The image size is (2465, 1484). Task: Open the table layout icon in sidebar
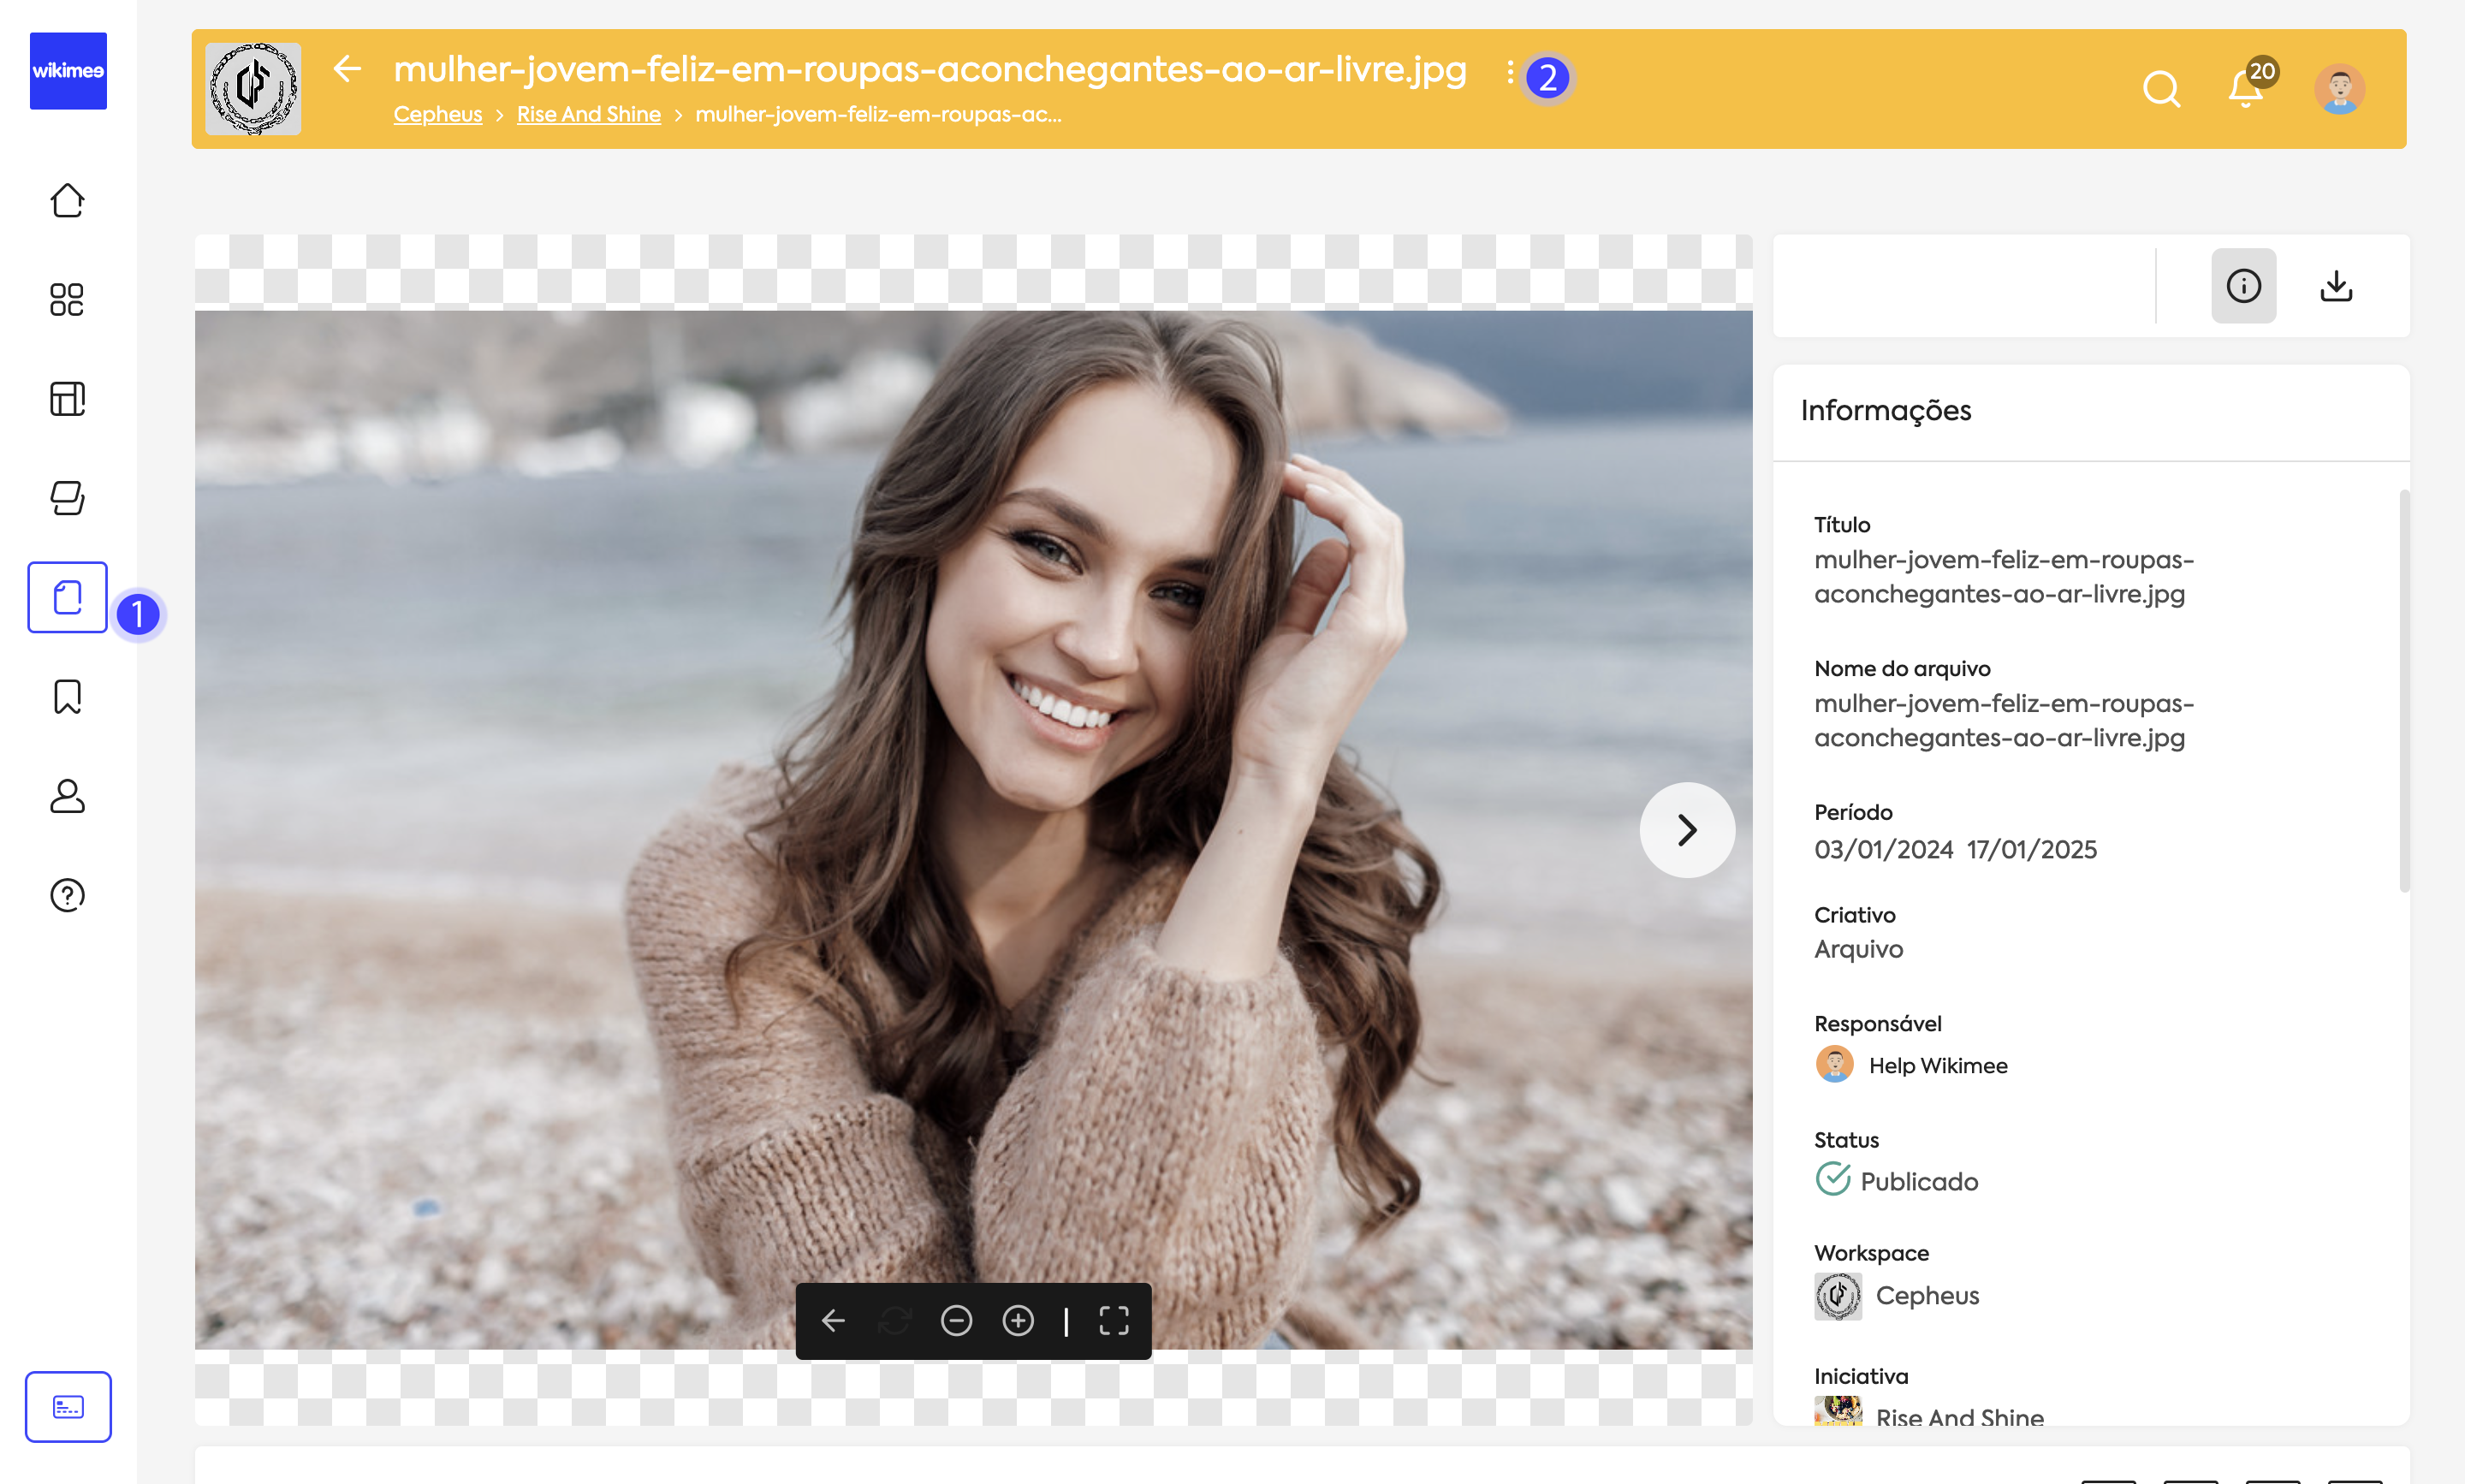(x=67, y=398)
